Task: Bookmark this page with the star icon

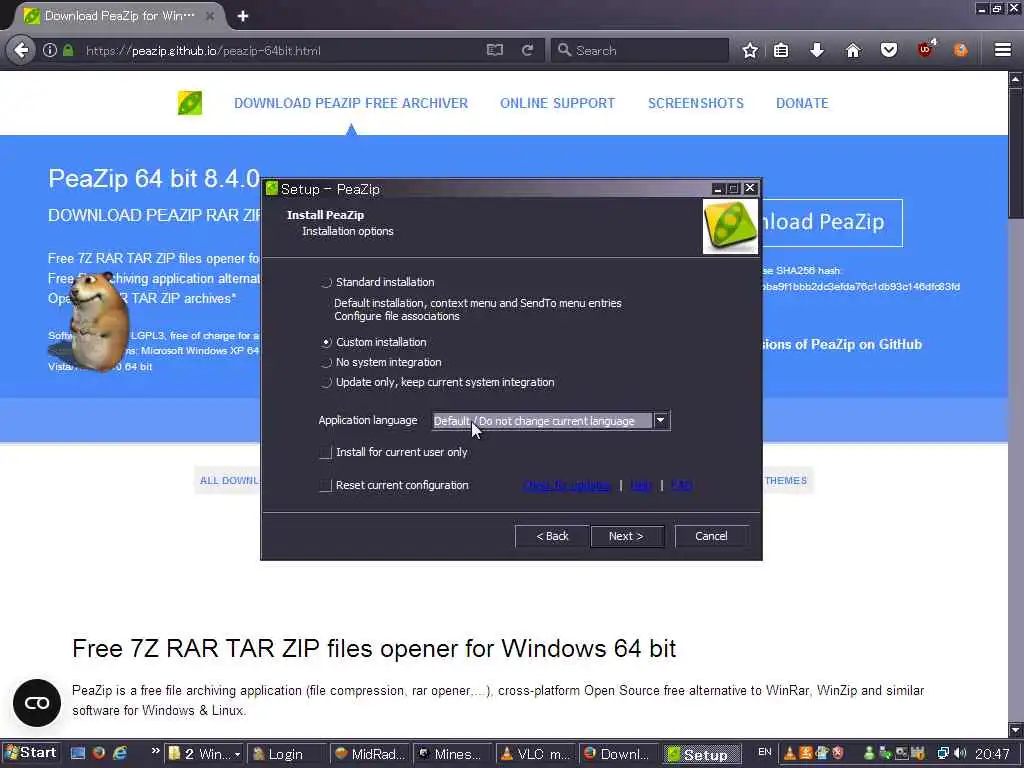Action: pos(750,50)
